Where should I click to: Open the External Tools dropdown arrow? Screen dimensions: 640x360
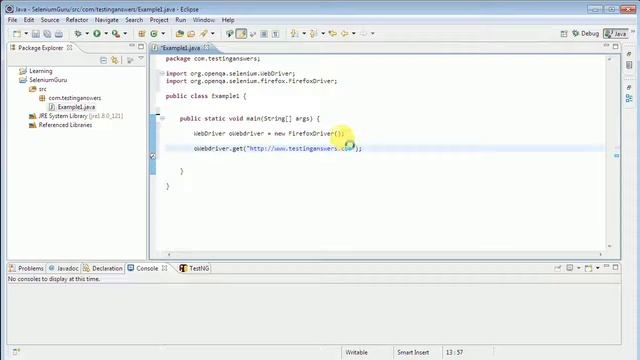tap(125, 34)
